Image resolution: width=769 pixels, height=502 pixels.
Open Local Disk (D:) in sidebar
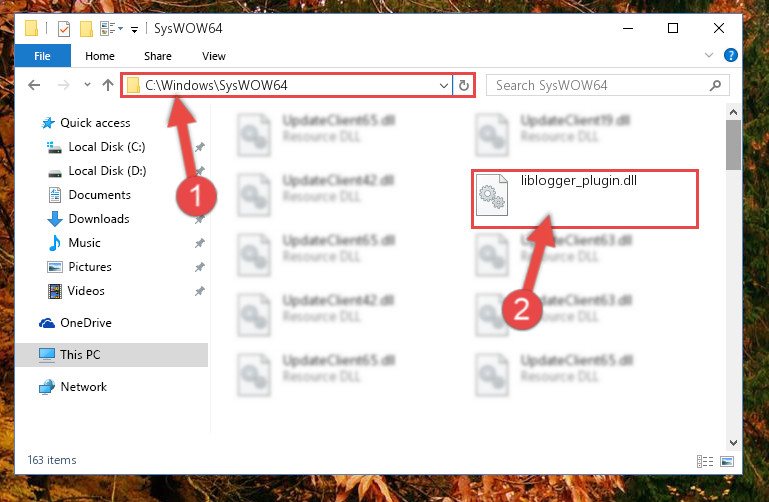click(x=107, y=171)
